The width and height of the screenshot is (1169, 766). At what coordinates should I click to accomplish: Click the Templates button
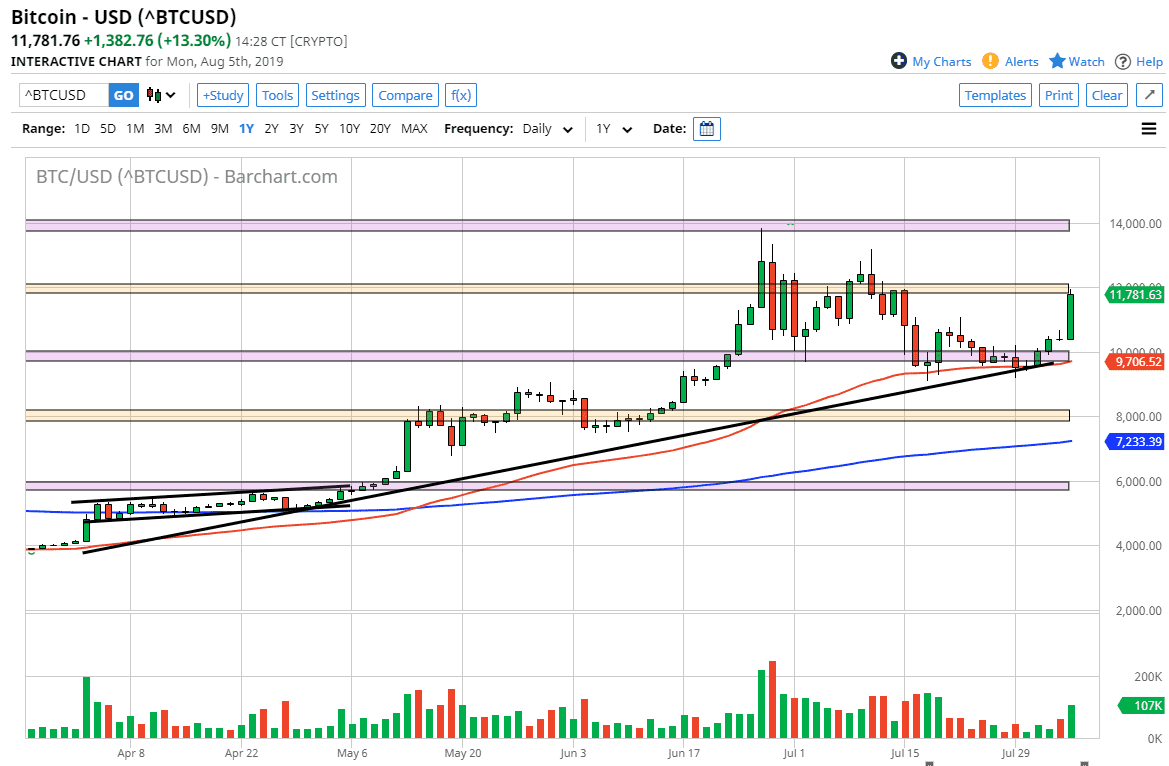coord(995,95)
